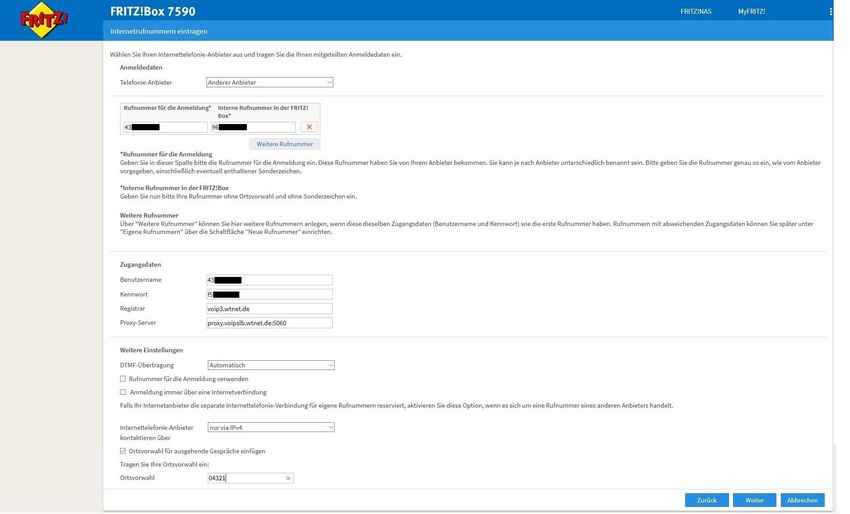Image resolution: width=850 pixels, height=514 pixels.
Task: Click the Ortsvorwahl field containing 04321
Action: (x=250, y=478)
